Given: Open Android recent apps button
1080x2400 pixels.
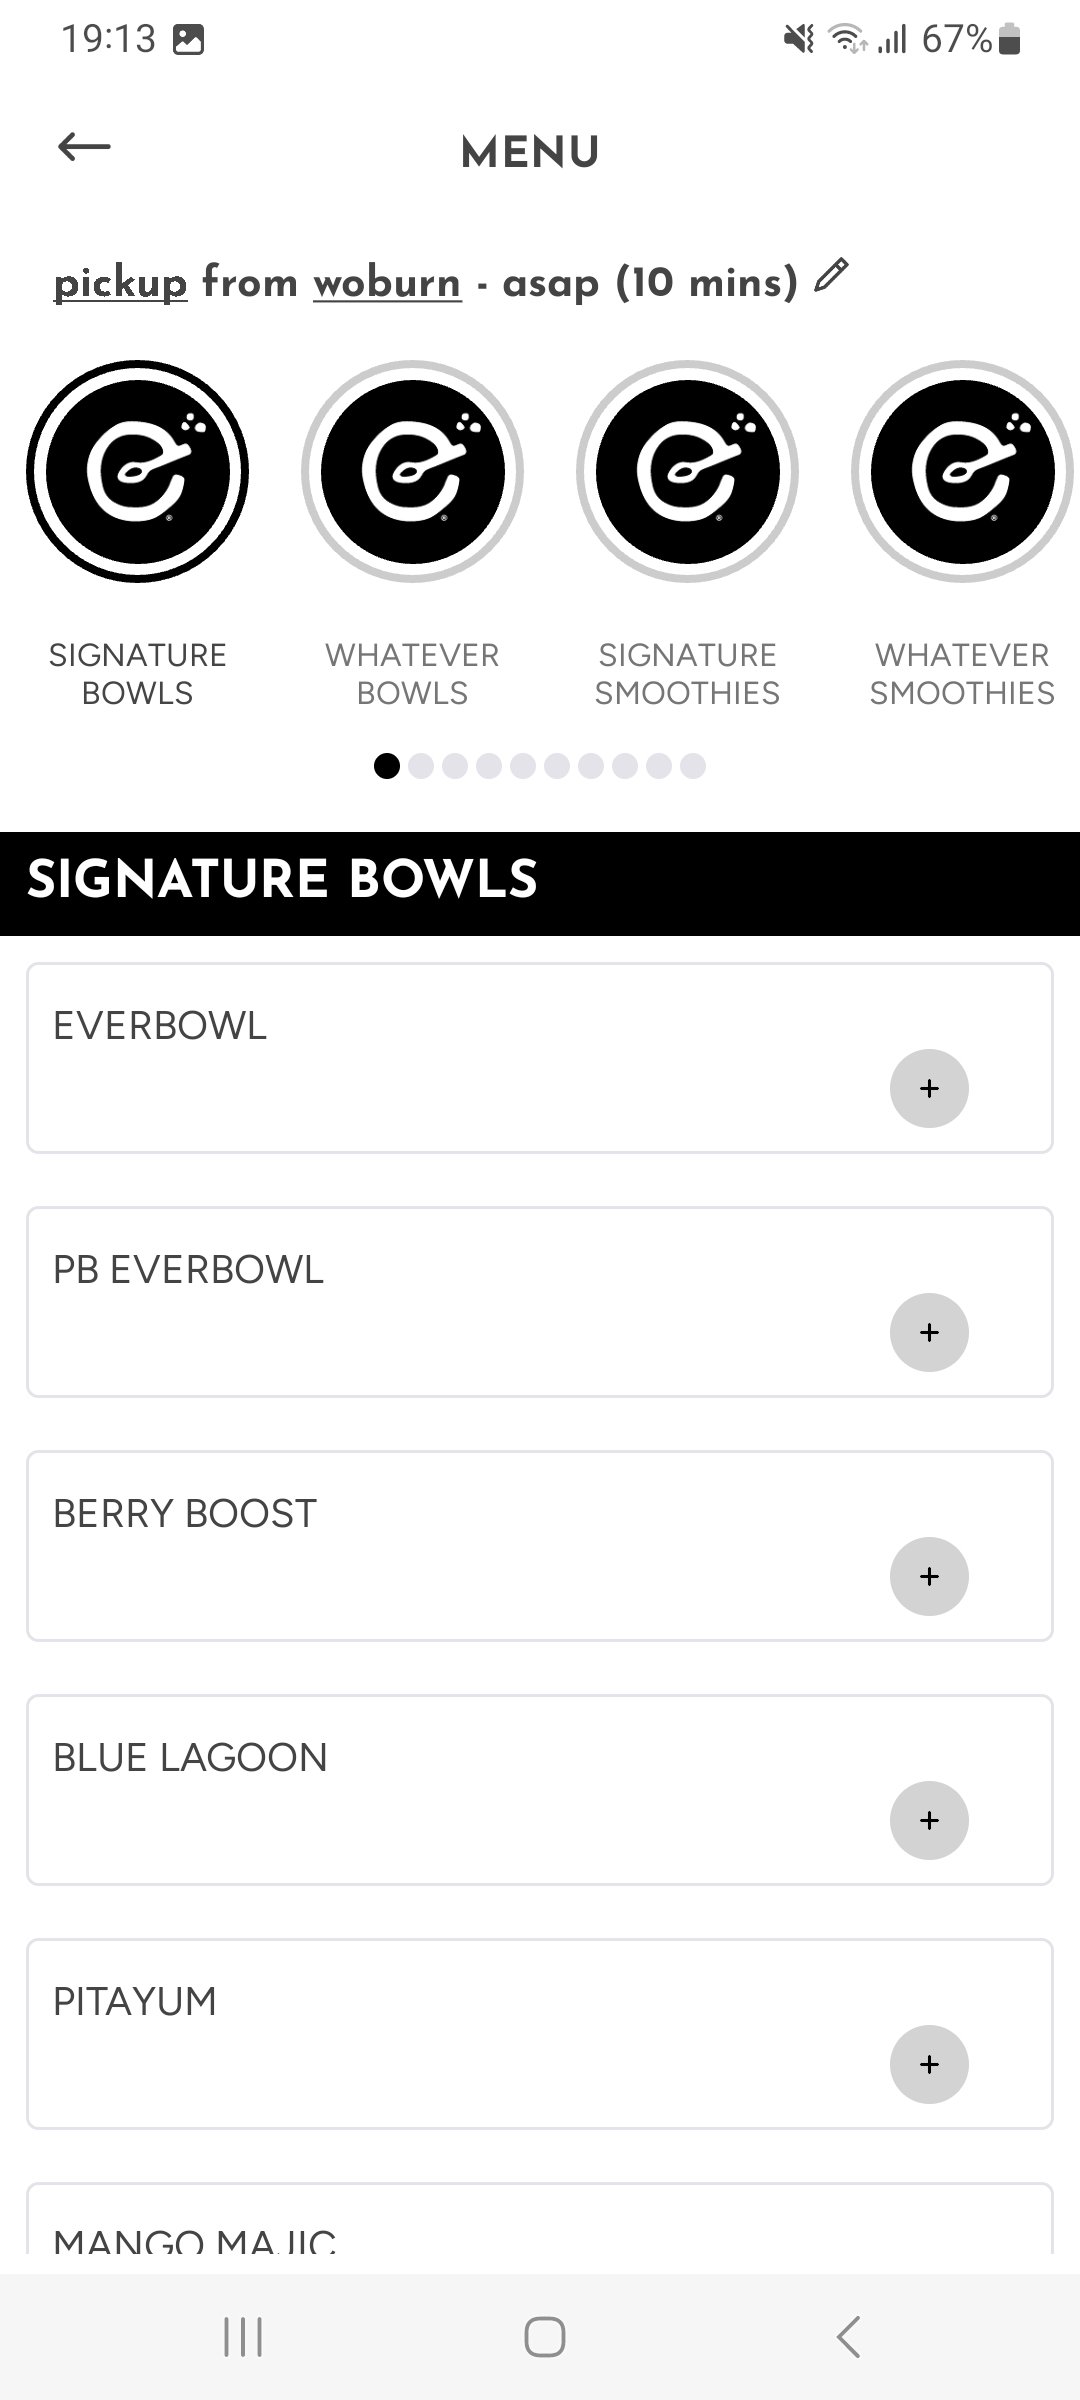Looking at the screenshot, I should tap(243, 2337).
